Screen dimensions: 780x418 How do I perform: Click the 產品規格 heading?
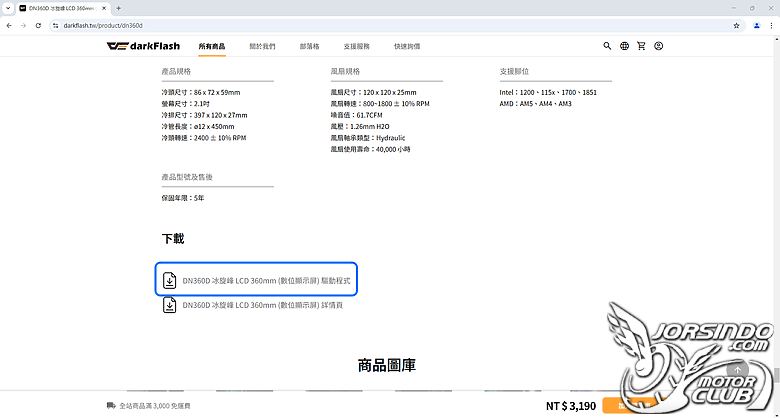tap(176, 71)
